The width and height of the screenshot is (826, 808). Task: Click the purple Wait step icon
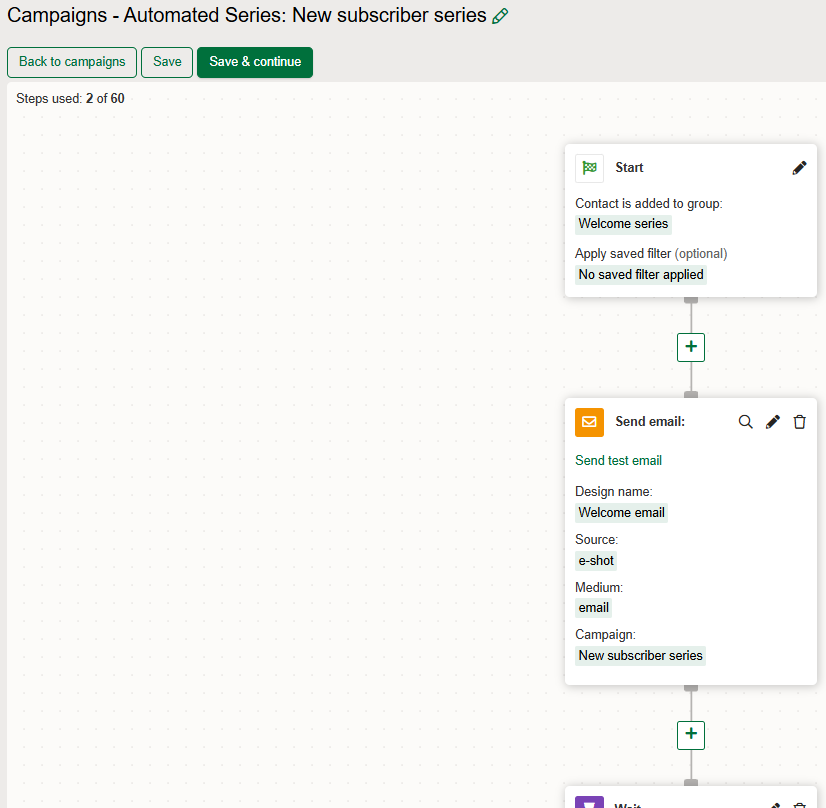(589, 803)
